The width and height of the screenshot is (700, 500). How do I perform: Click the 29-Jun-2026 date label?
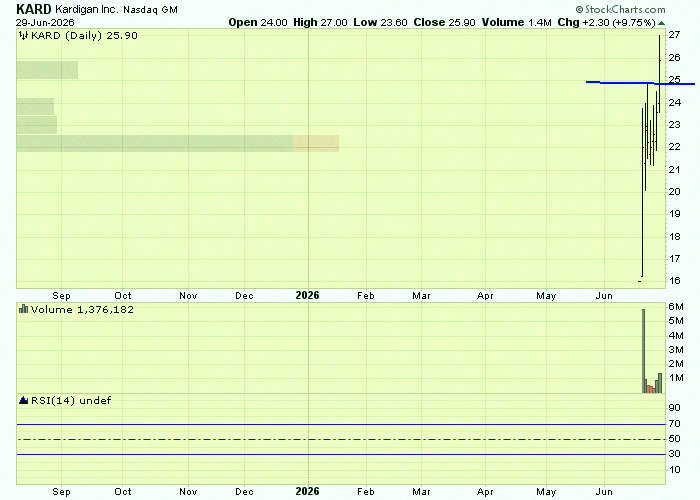click(x=45, y=22)
